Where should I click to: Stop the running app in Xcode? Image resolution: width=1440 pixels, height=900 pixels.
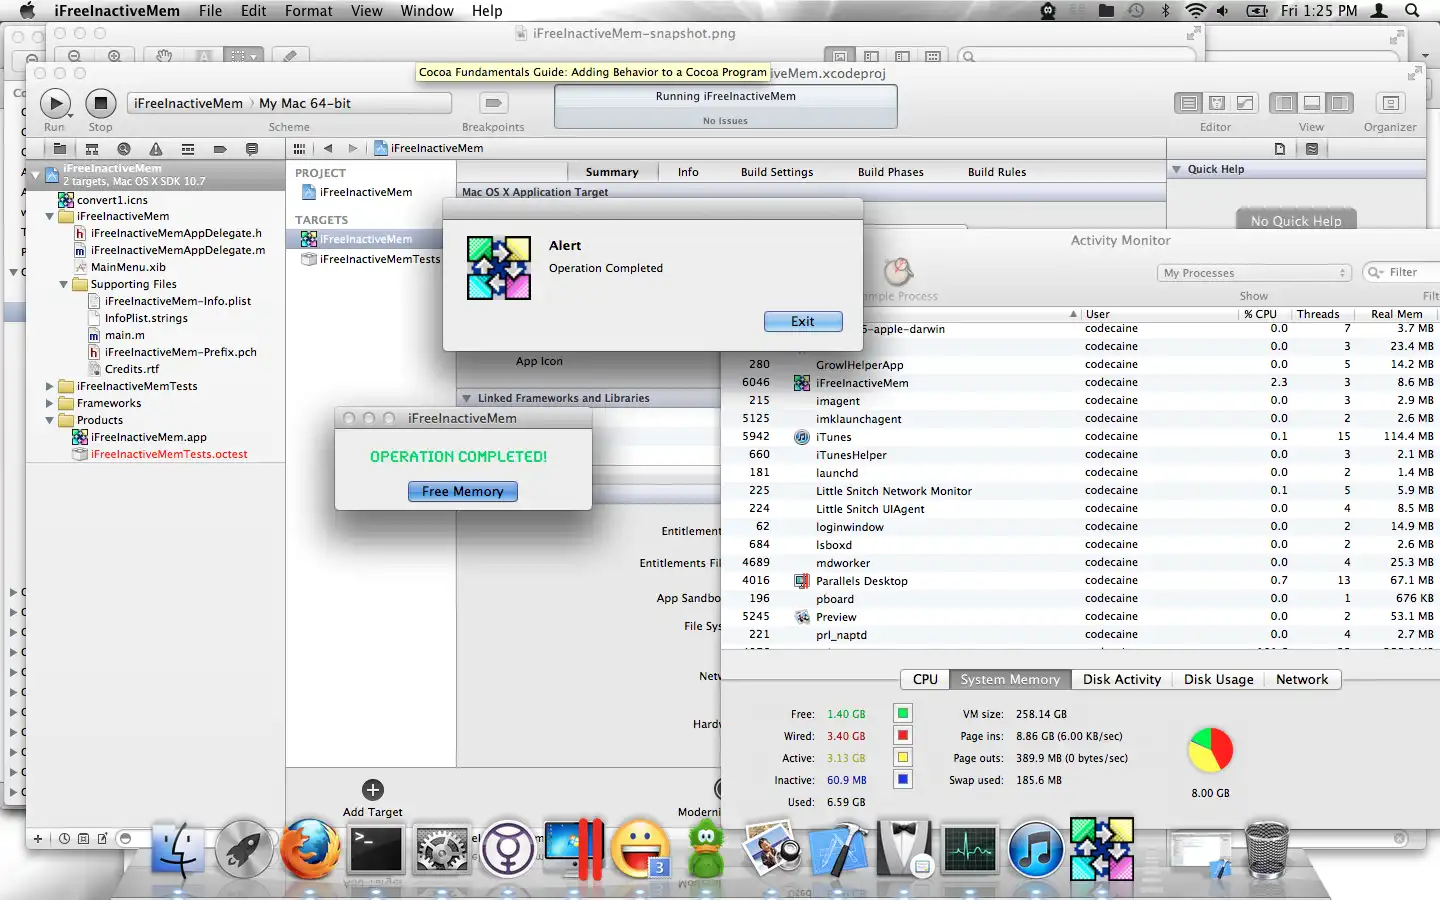click(100, 103)
